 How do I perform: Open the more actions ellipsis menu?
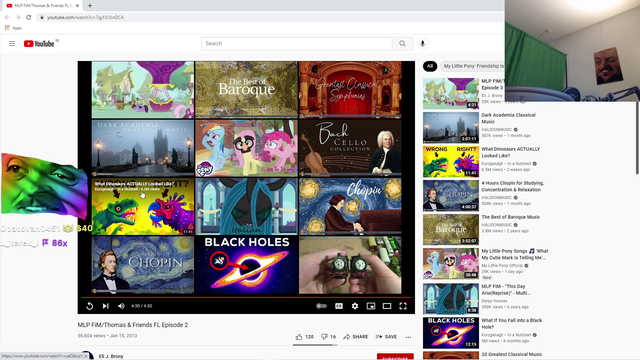tap(408, 337)
